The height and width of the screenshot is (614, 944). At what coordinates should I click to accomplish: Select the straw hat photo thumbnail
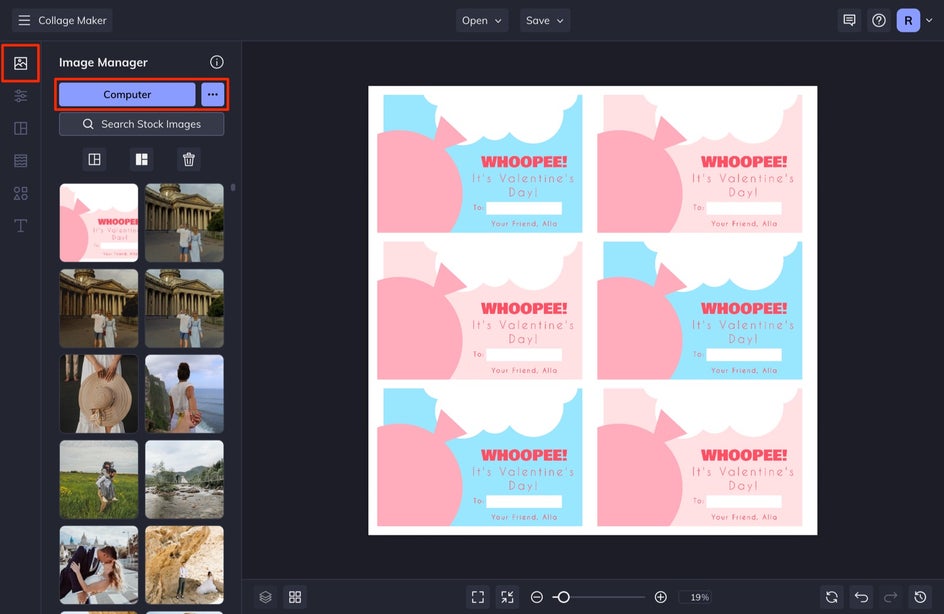click(x=99, y=394)
